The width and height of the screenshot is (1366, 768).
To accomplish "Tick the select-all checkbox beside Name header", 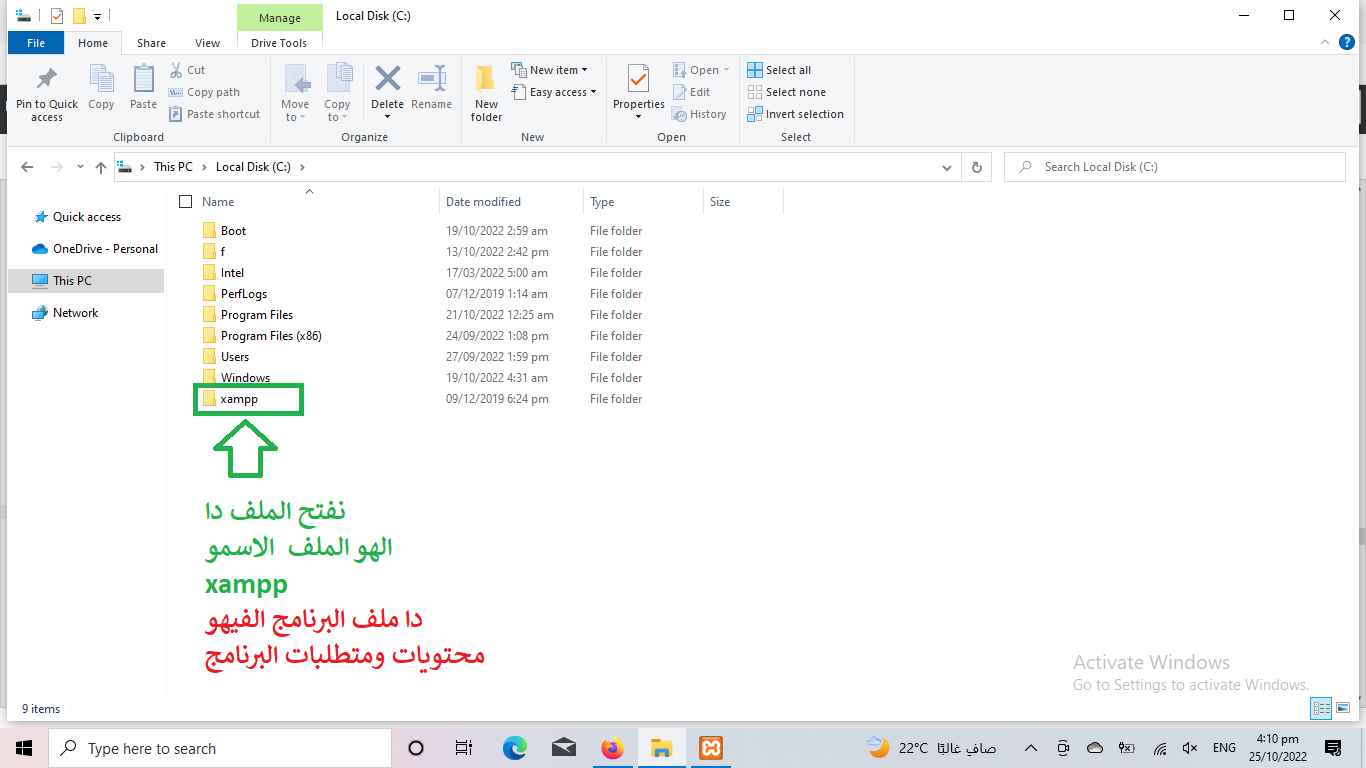I will point(185,202).
